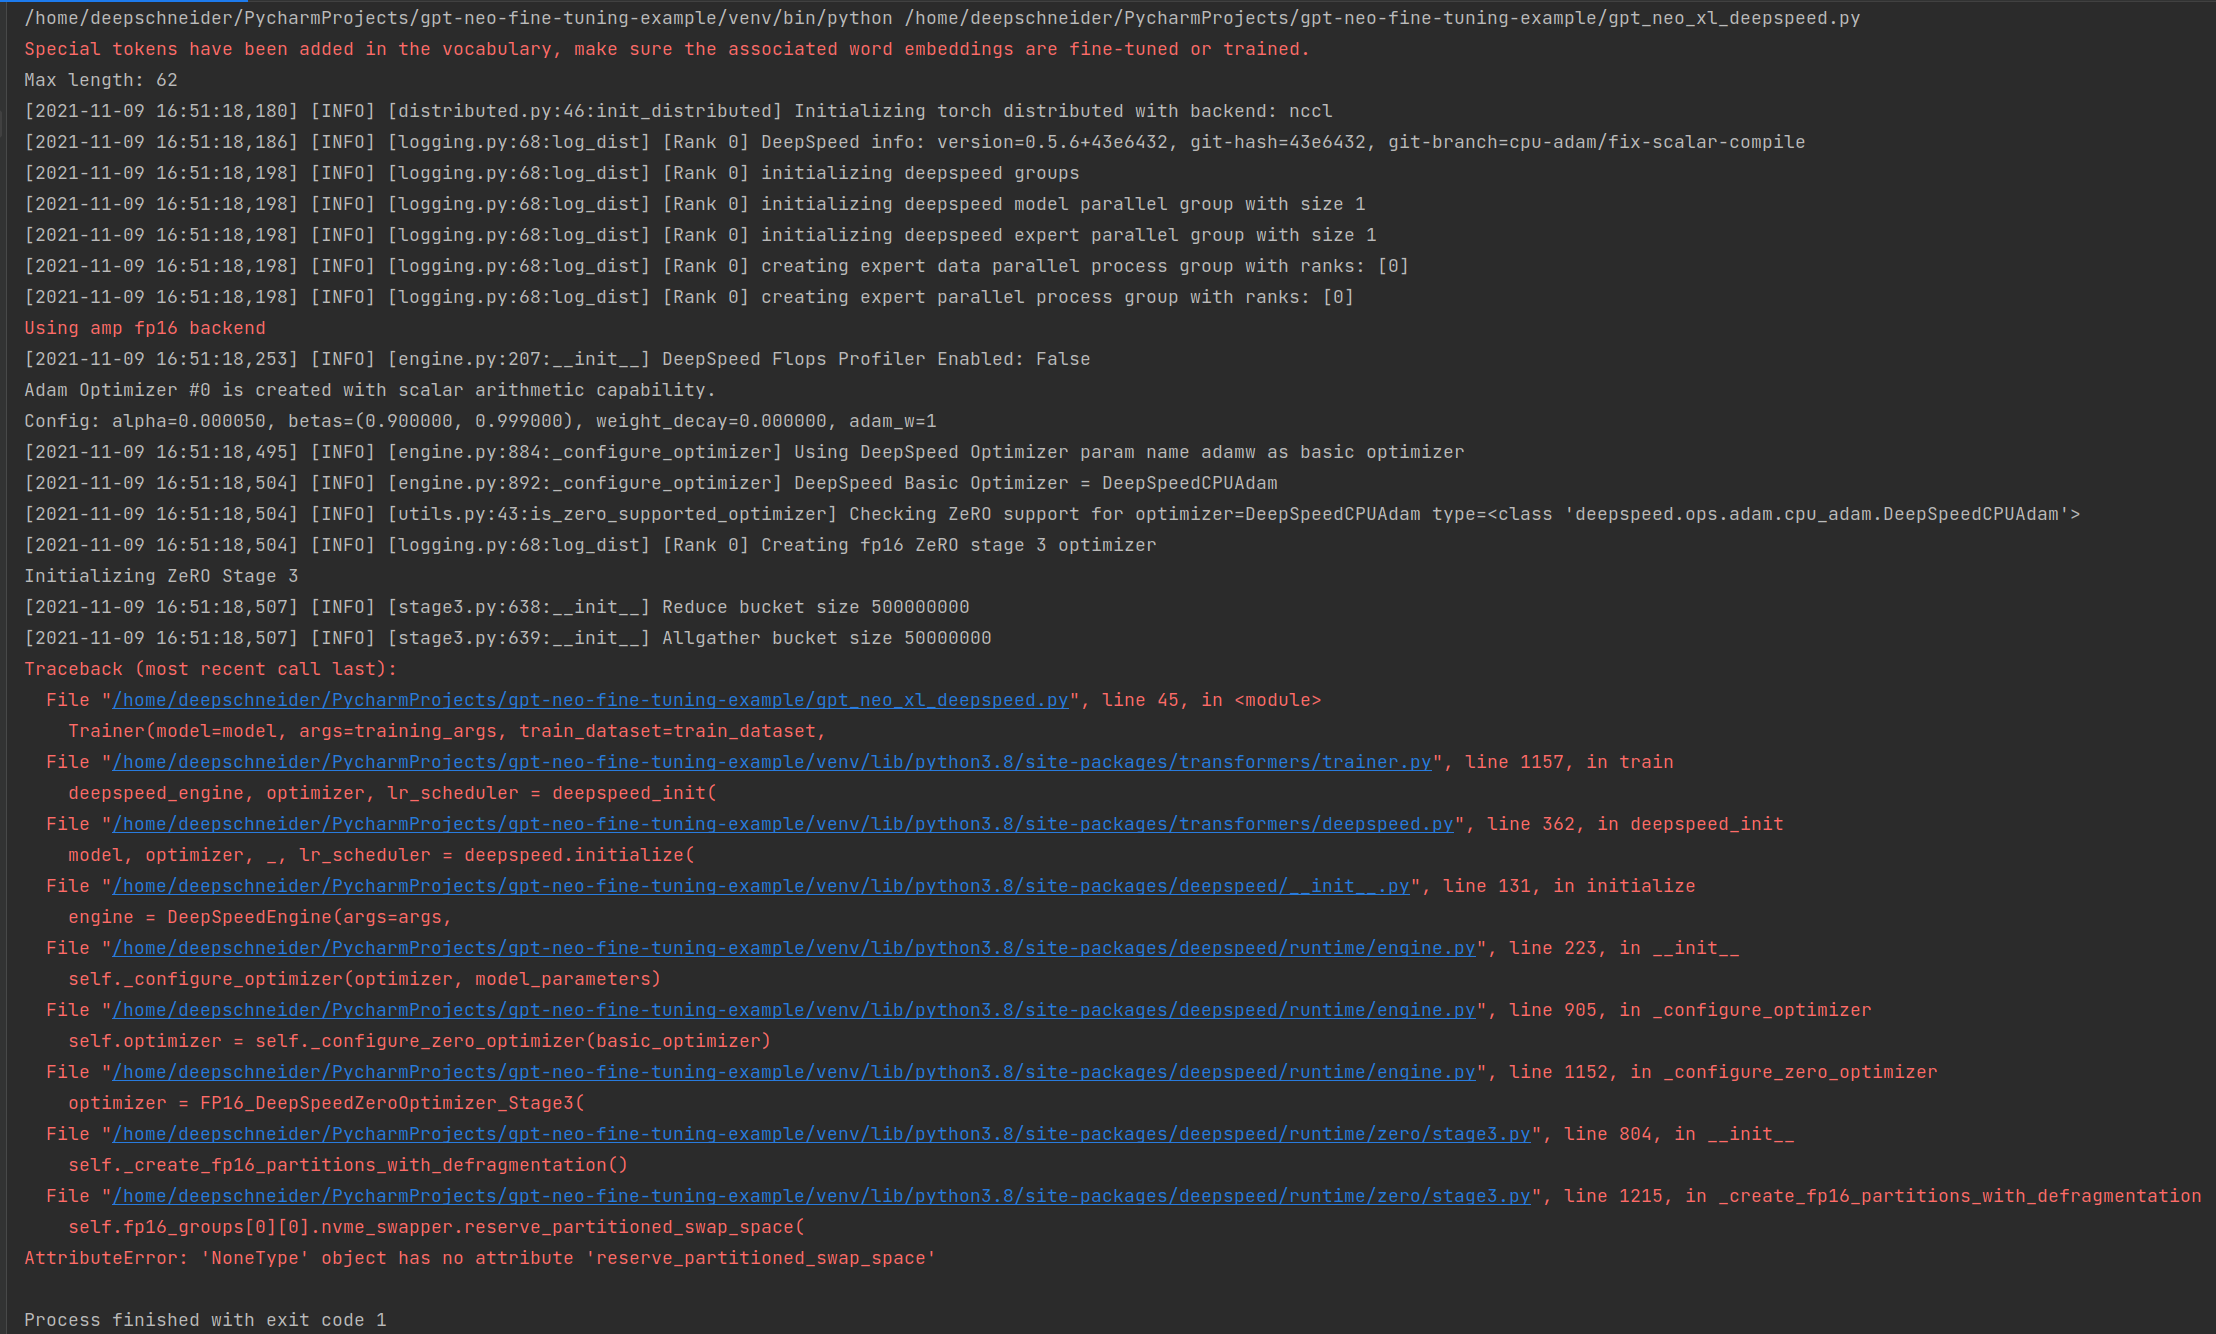Click 'Process finished with exit code 1' text
The height and width of the screenshot is (1334, 2216).
205,1320
